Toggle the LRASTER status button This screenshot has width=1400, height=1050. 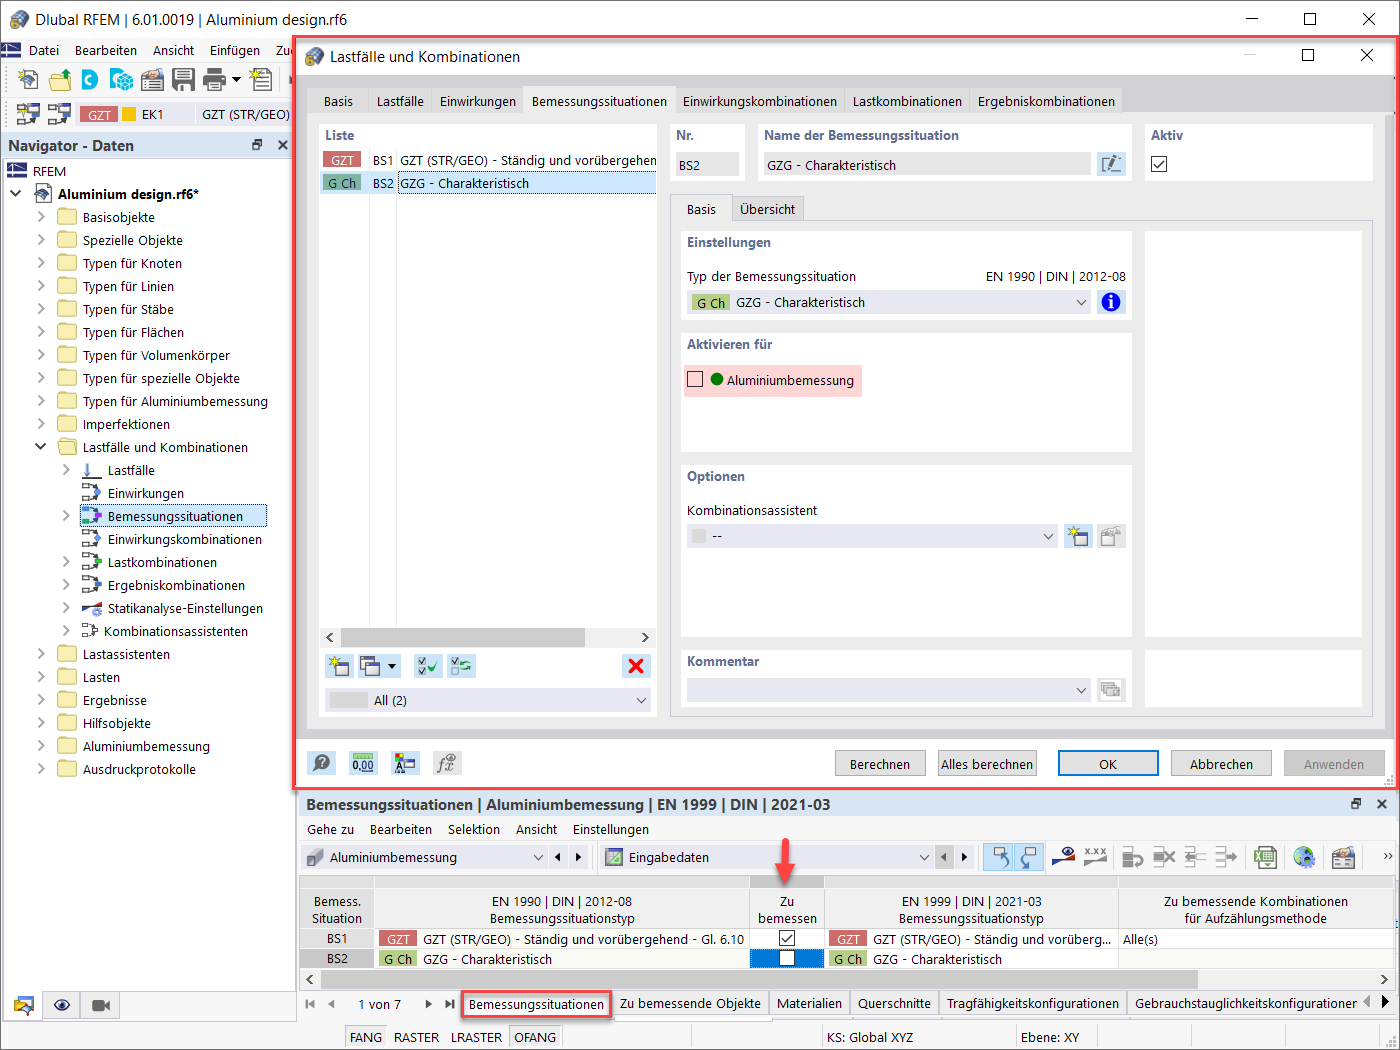coord(476,1037)
